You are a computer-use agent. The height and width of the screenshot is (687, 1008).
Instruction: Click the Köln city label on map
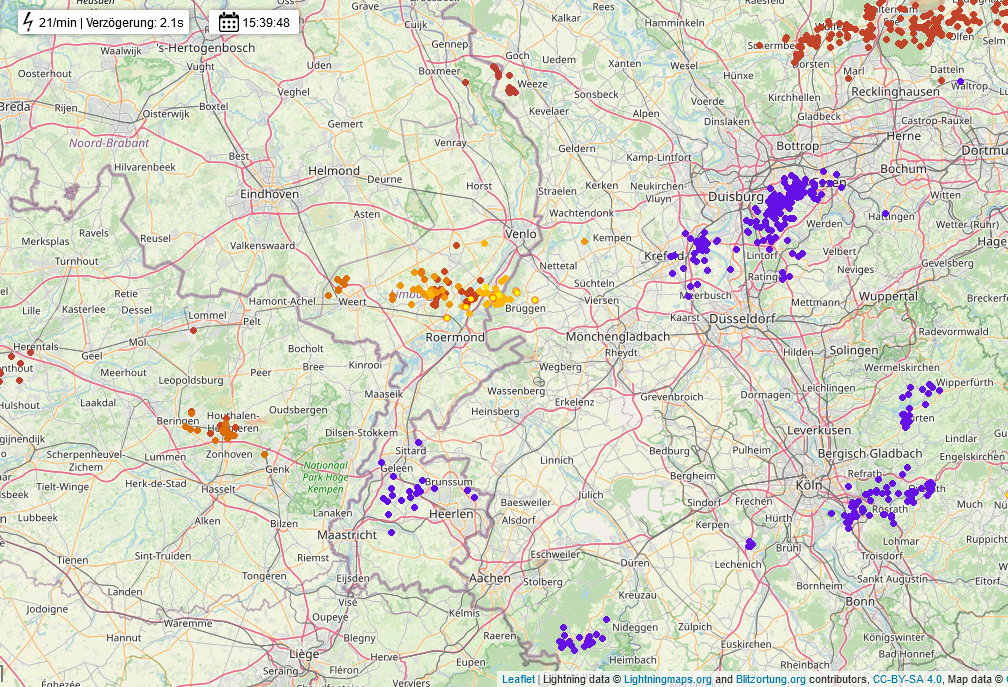tap(808, 485)
